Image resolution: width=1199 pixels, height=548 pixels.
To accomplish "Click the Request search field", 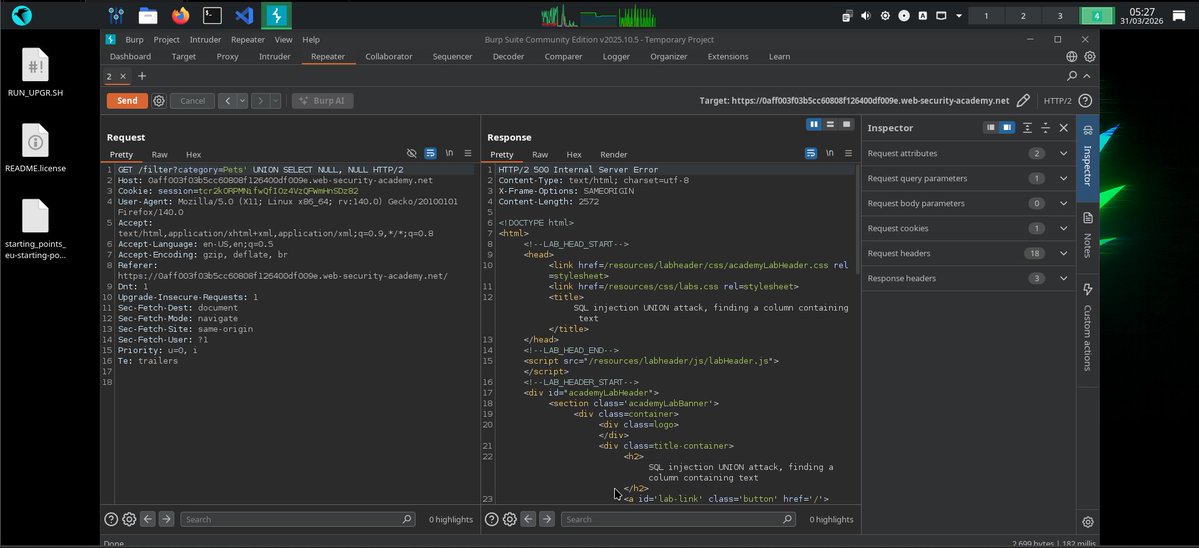I will tap(298, 519).
